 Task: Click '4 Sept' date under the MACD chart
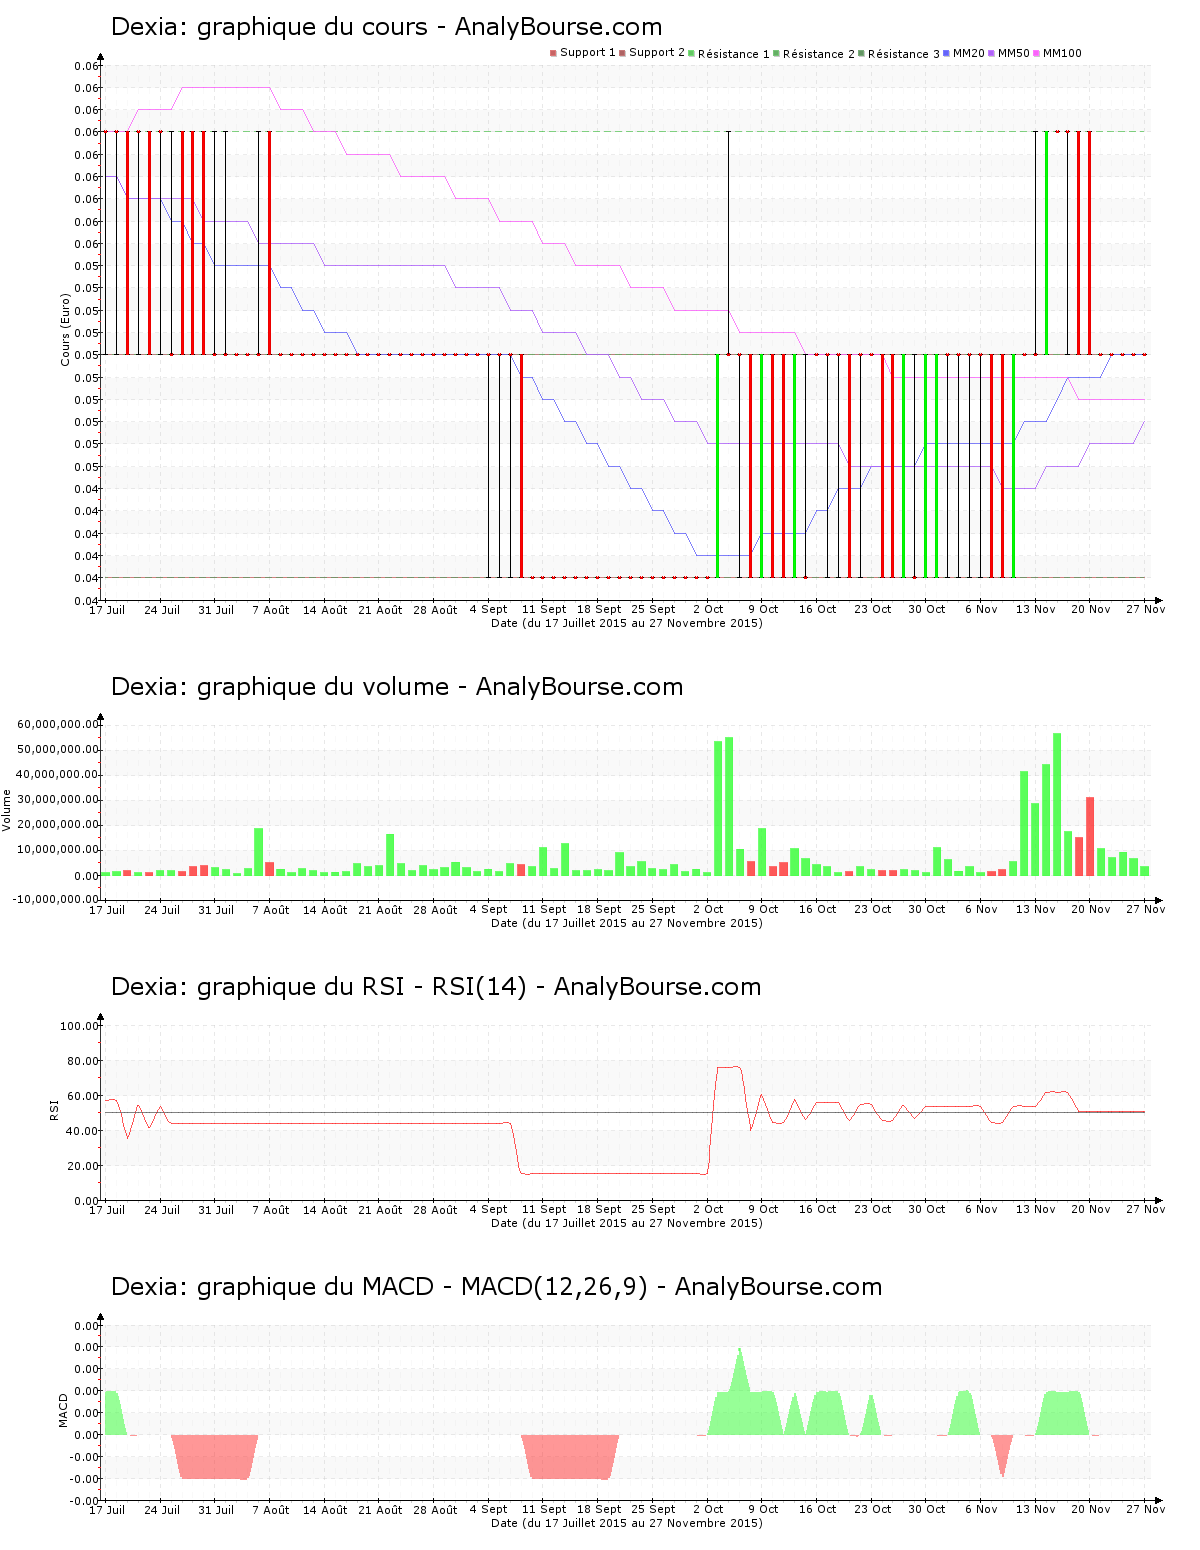click(x=489, y=1509)
